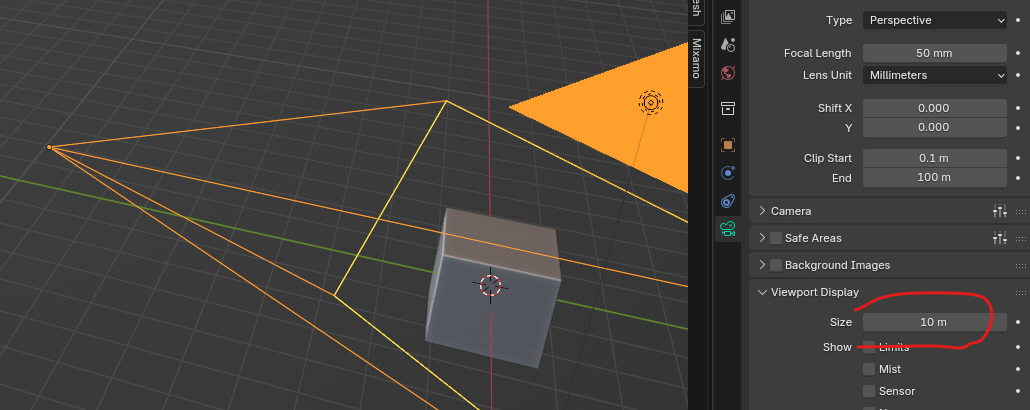Click animate dot beside Limits
Image resolution: width=1030 pixels, height=410 pixels.
pos(1018,347)
